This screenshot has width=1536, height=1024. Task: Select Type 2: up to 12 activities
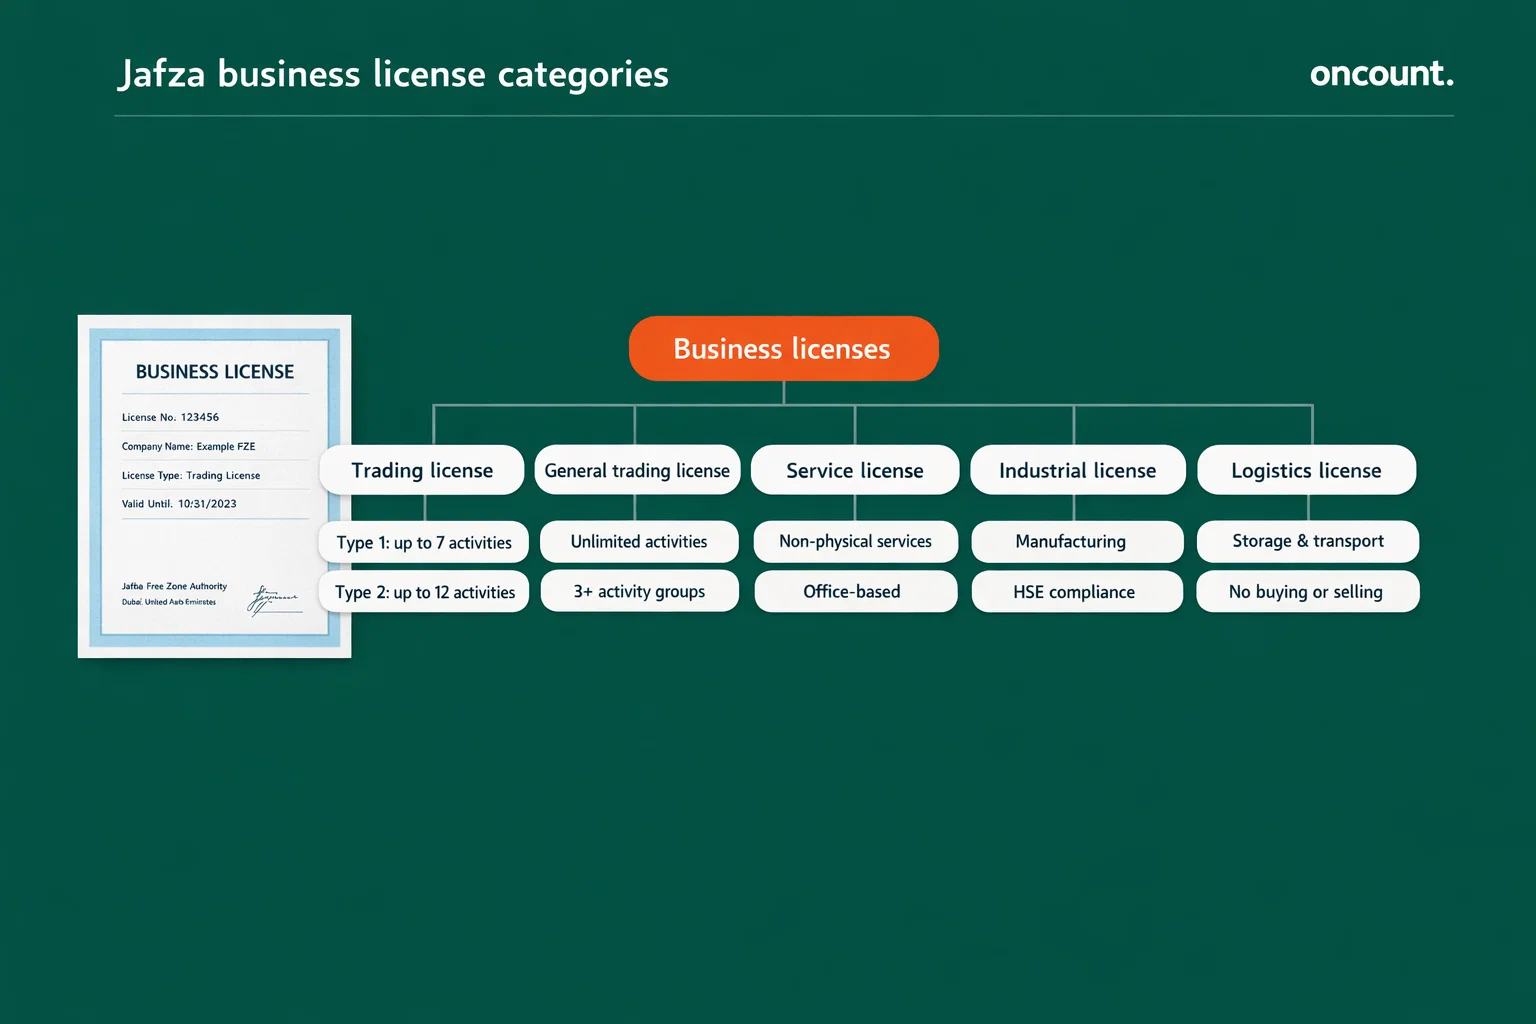423,591
